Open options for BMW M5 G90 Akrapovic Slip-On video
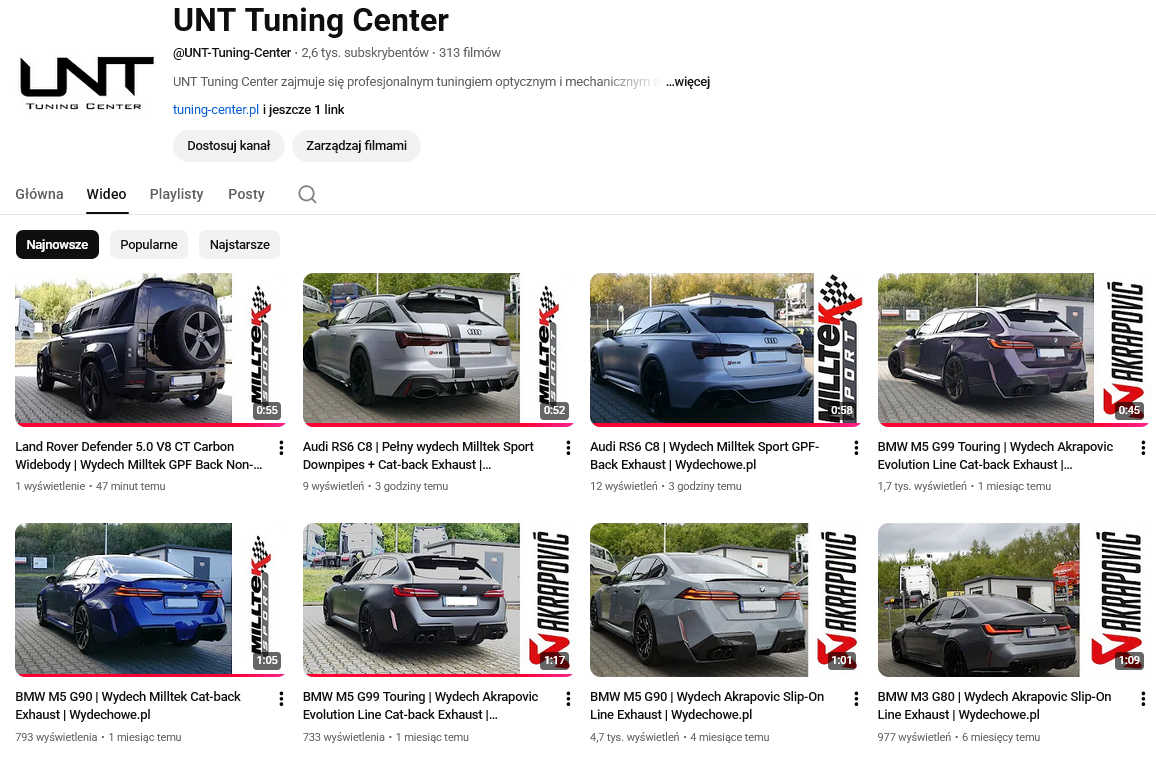This screenshot has width=1156, height=761. click(x=856, y=698)
